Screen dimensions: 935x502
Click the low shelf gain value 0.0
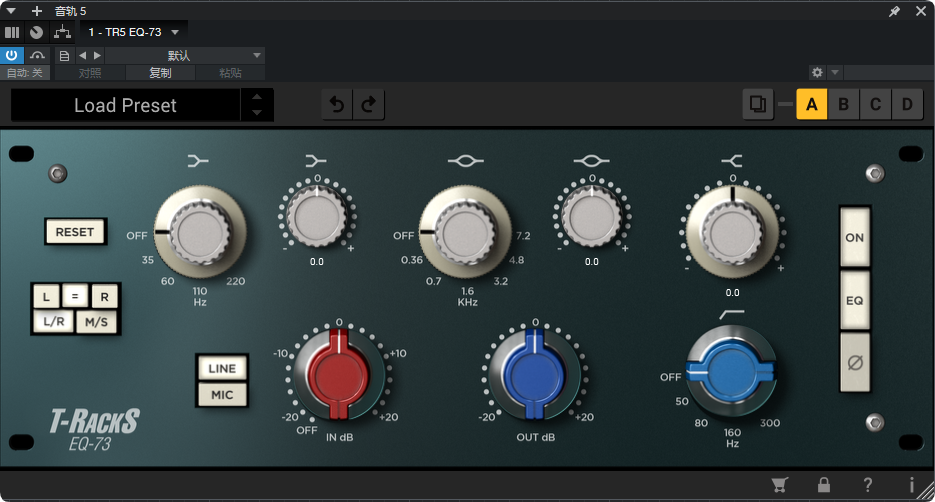point(317,262)
